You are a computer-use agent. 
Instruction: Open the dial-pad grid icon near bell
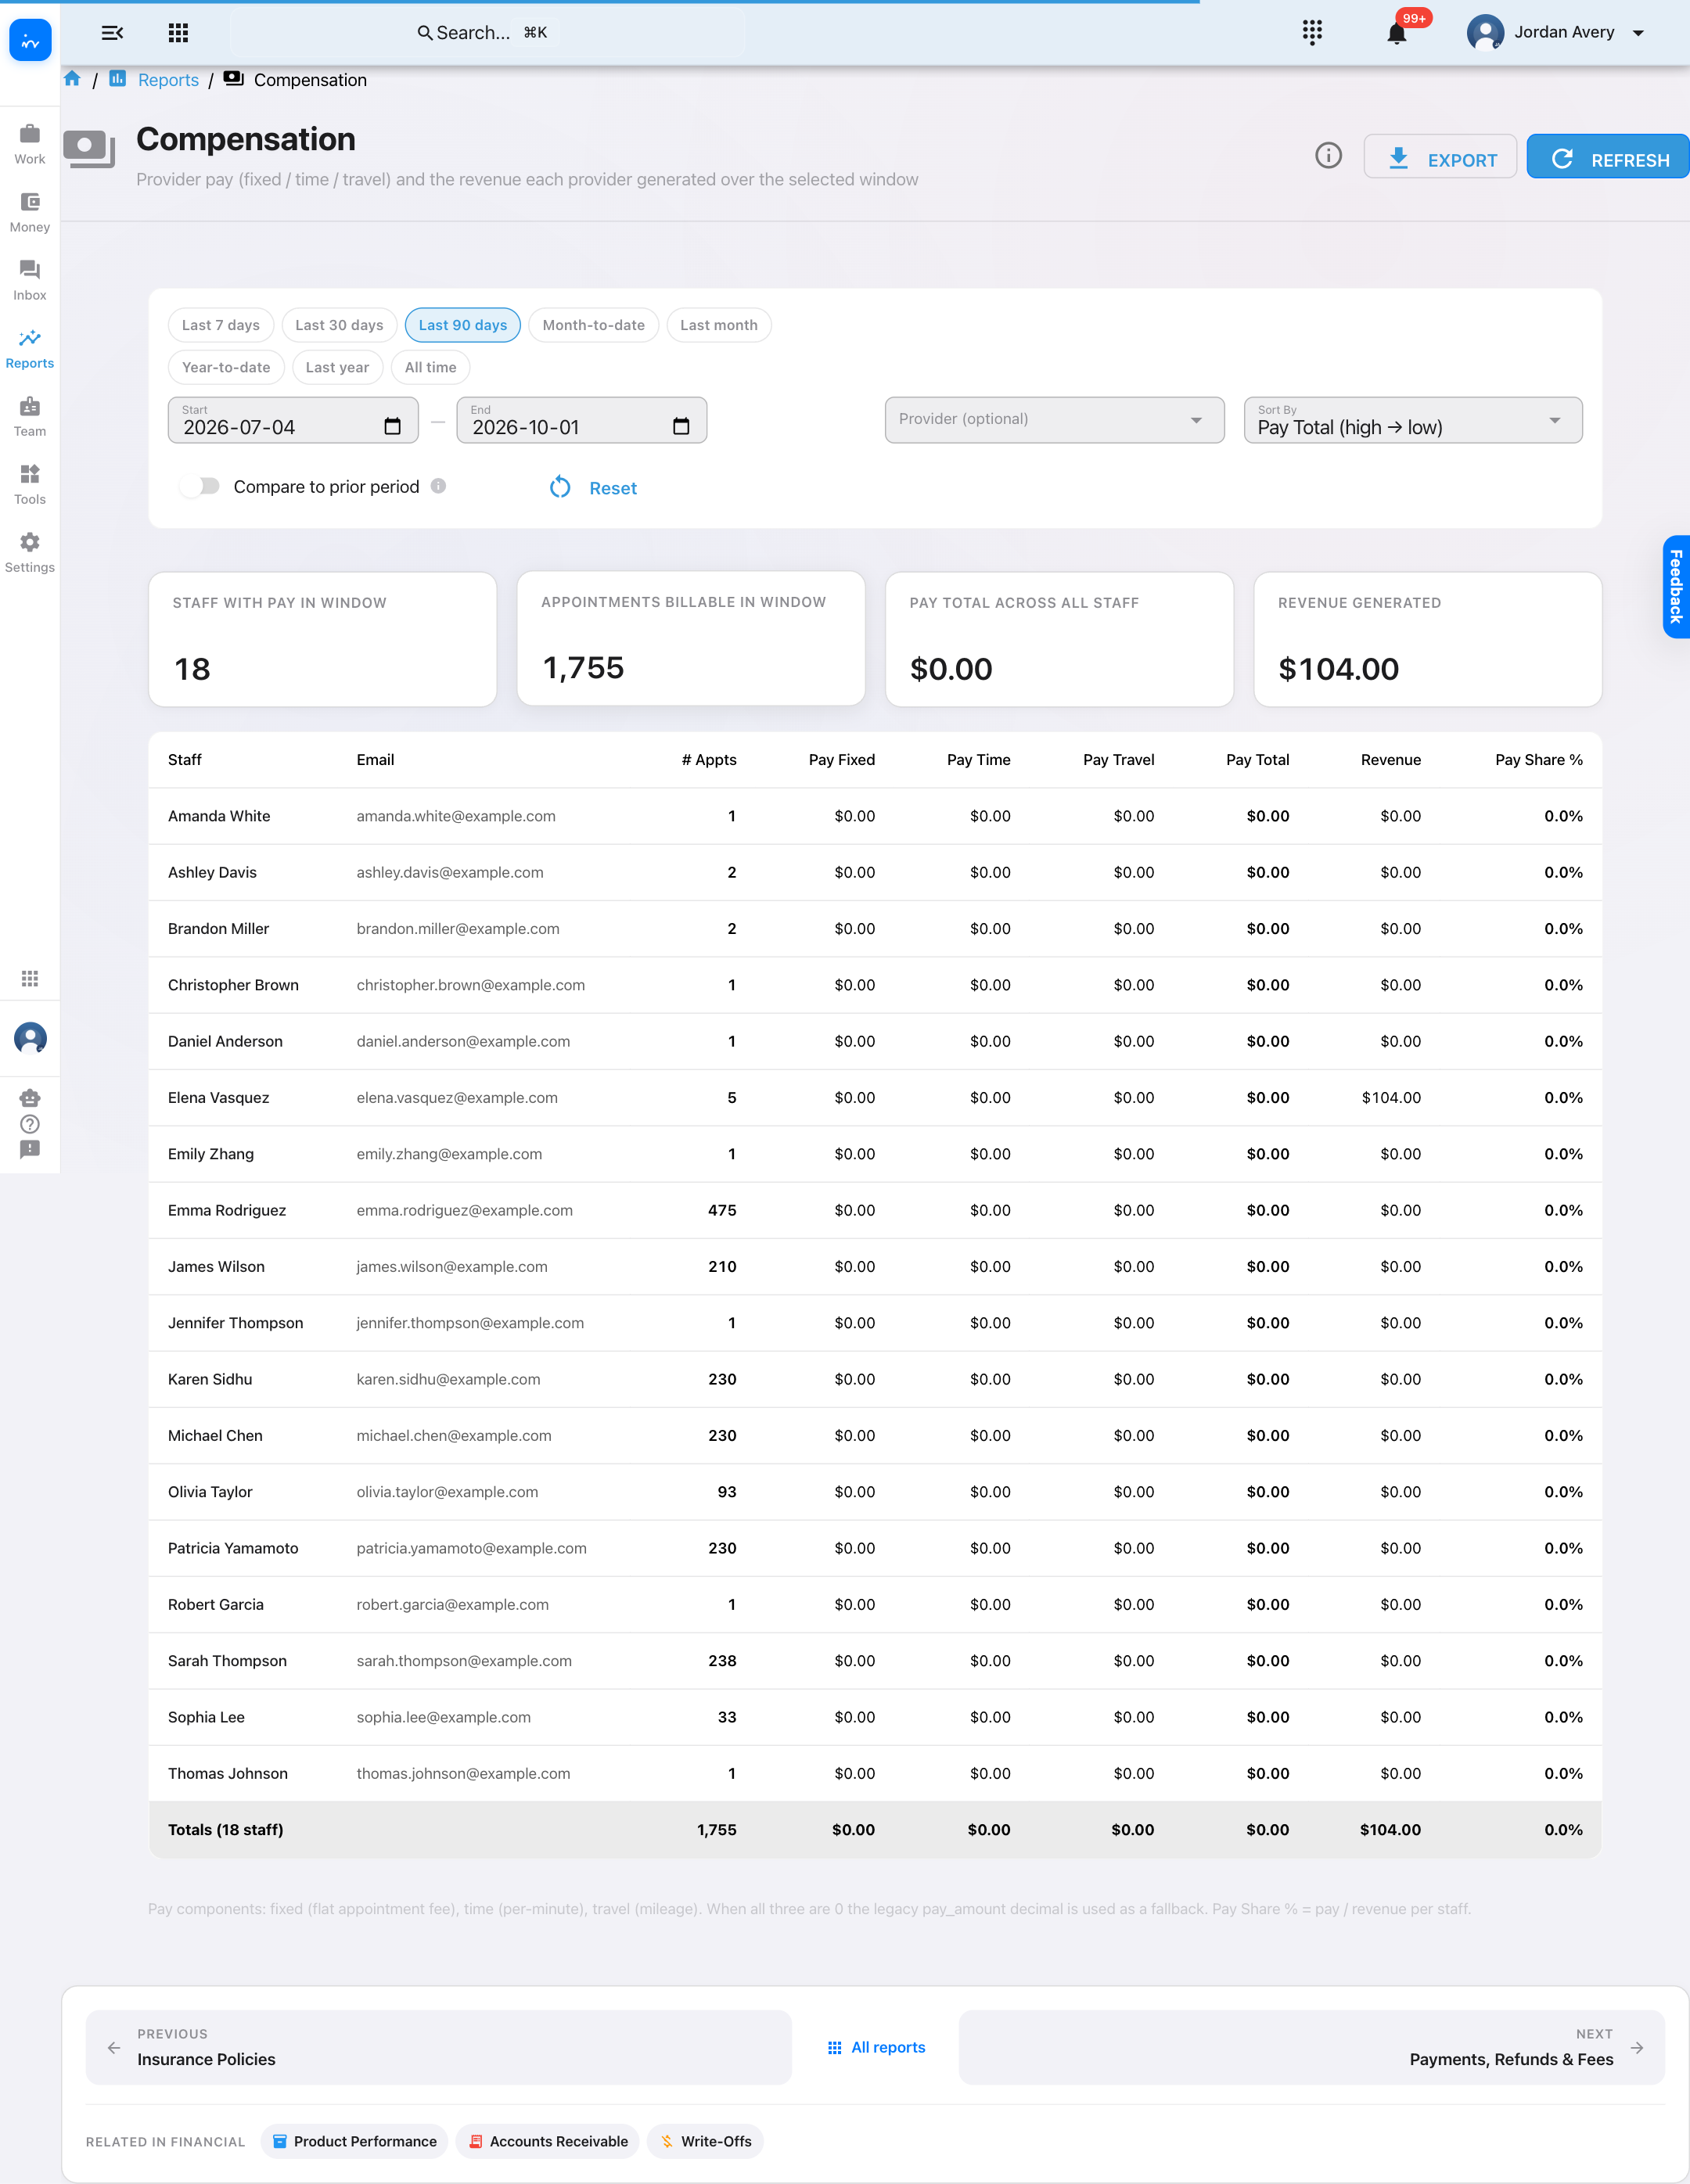point(1312,33)
